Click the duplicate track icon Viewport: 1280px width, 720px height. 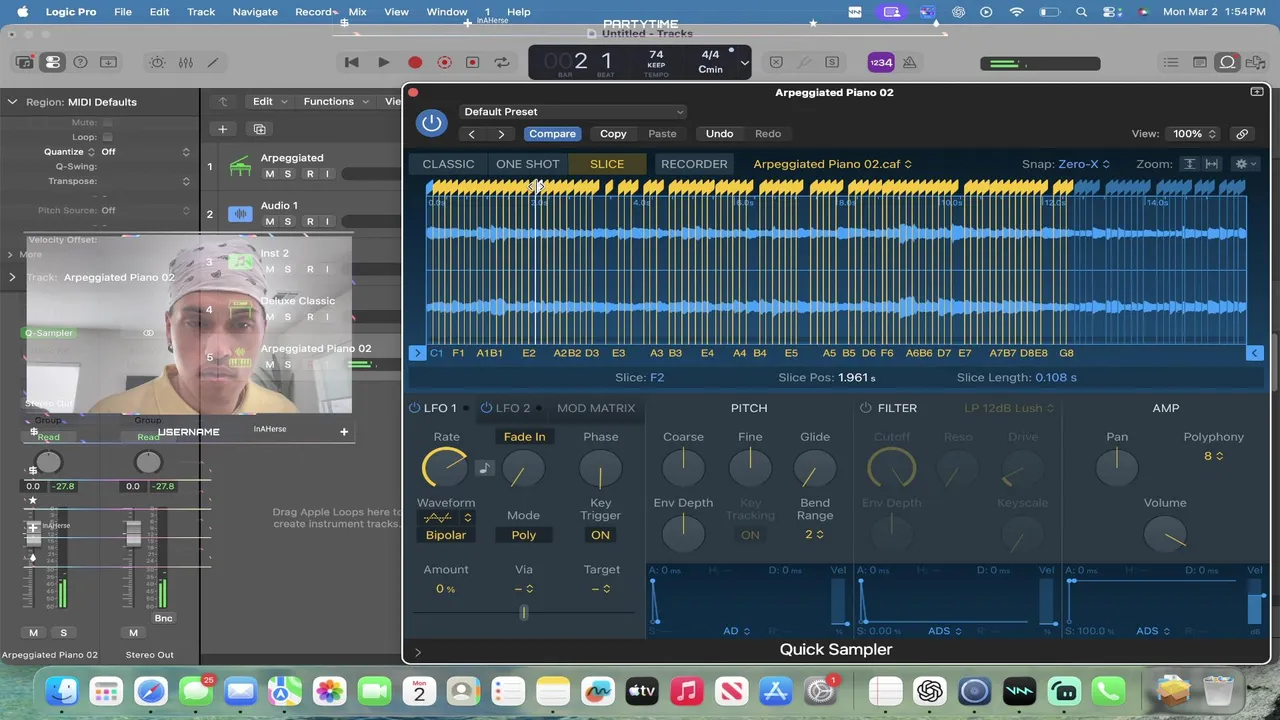pos(260,129)
